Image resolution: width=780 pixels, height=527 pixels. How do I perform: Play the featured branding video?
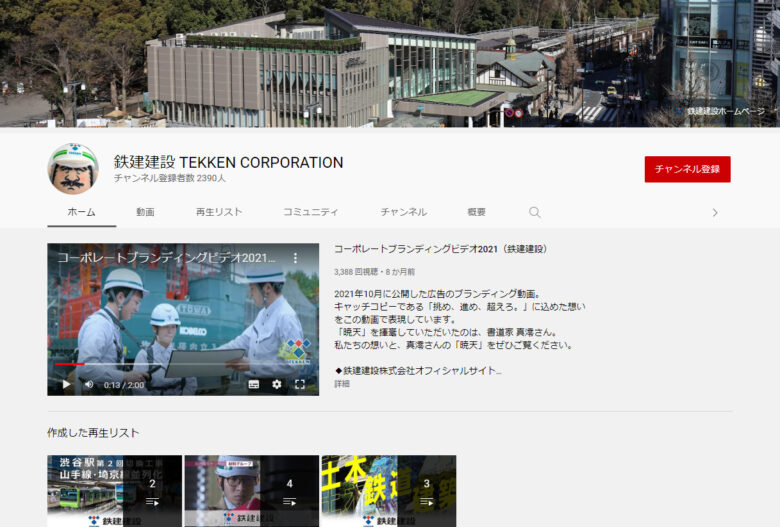[x=66, y=384]
